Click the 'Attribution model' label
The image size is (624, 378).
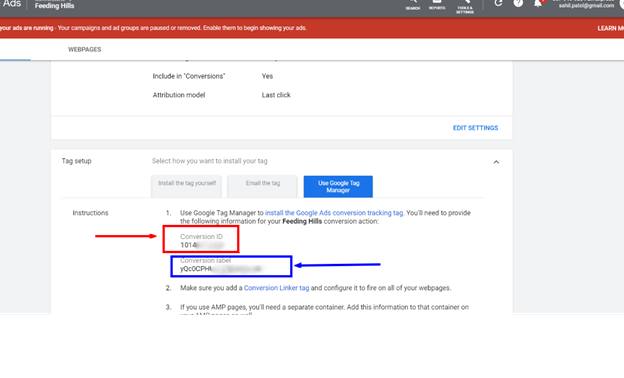tap(179, 95)
